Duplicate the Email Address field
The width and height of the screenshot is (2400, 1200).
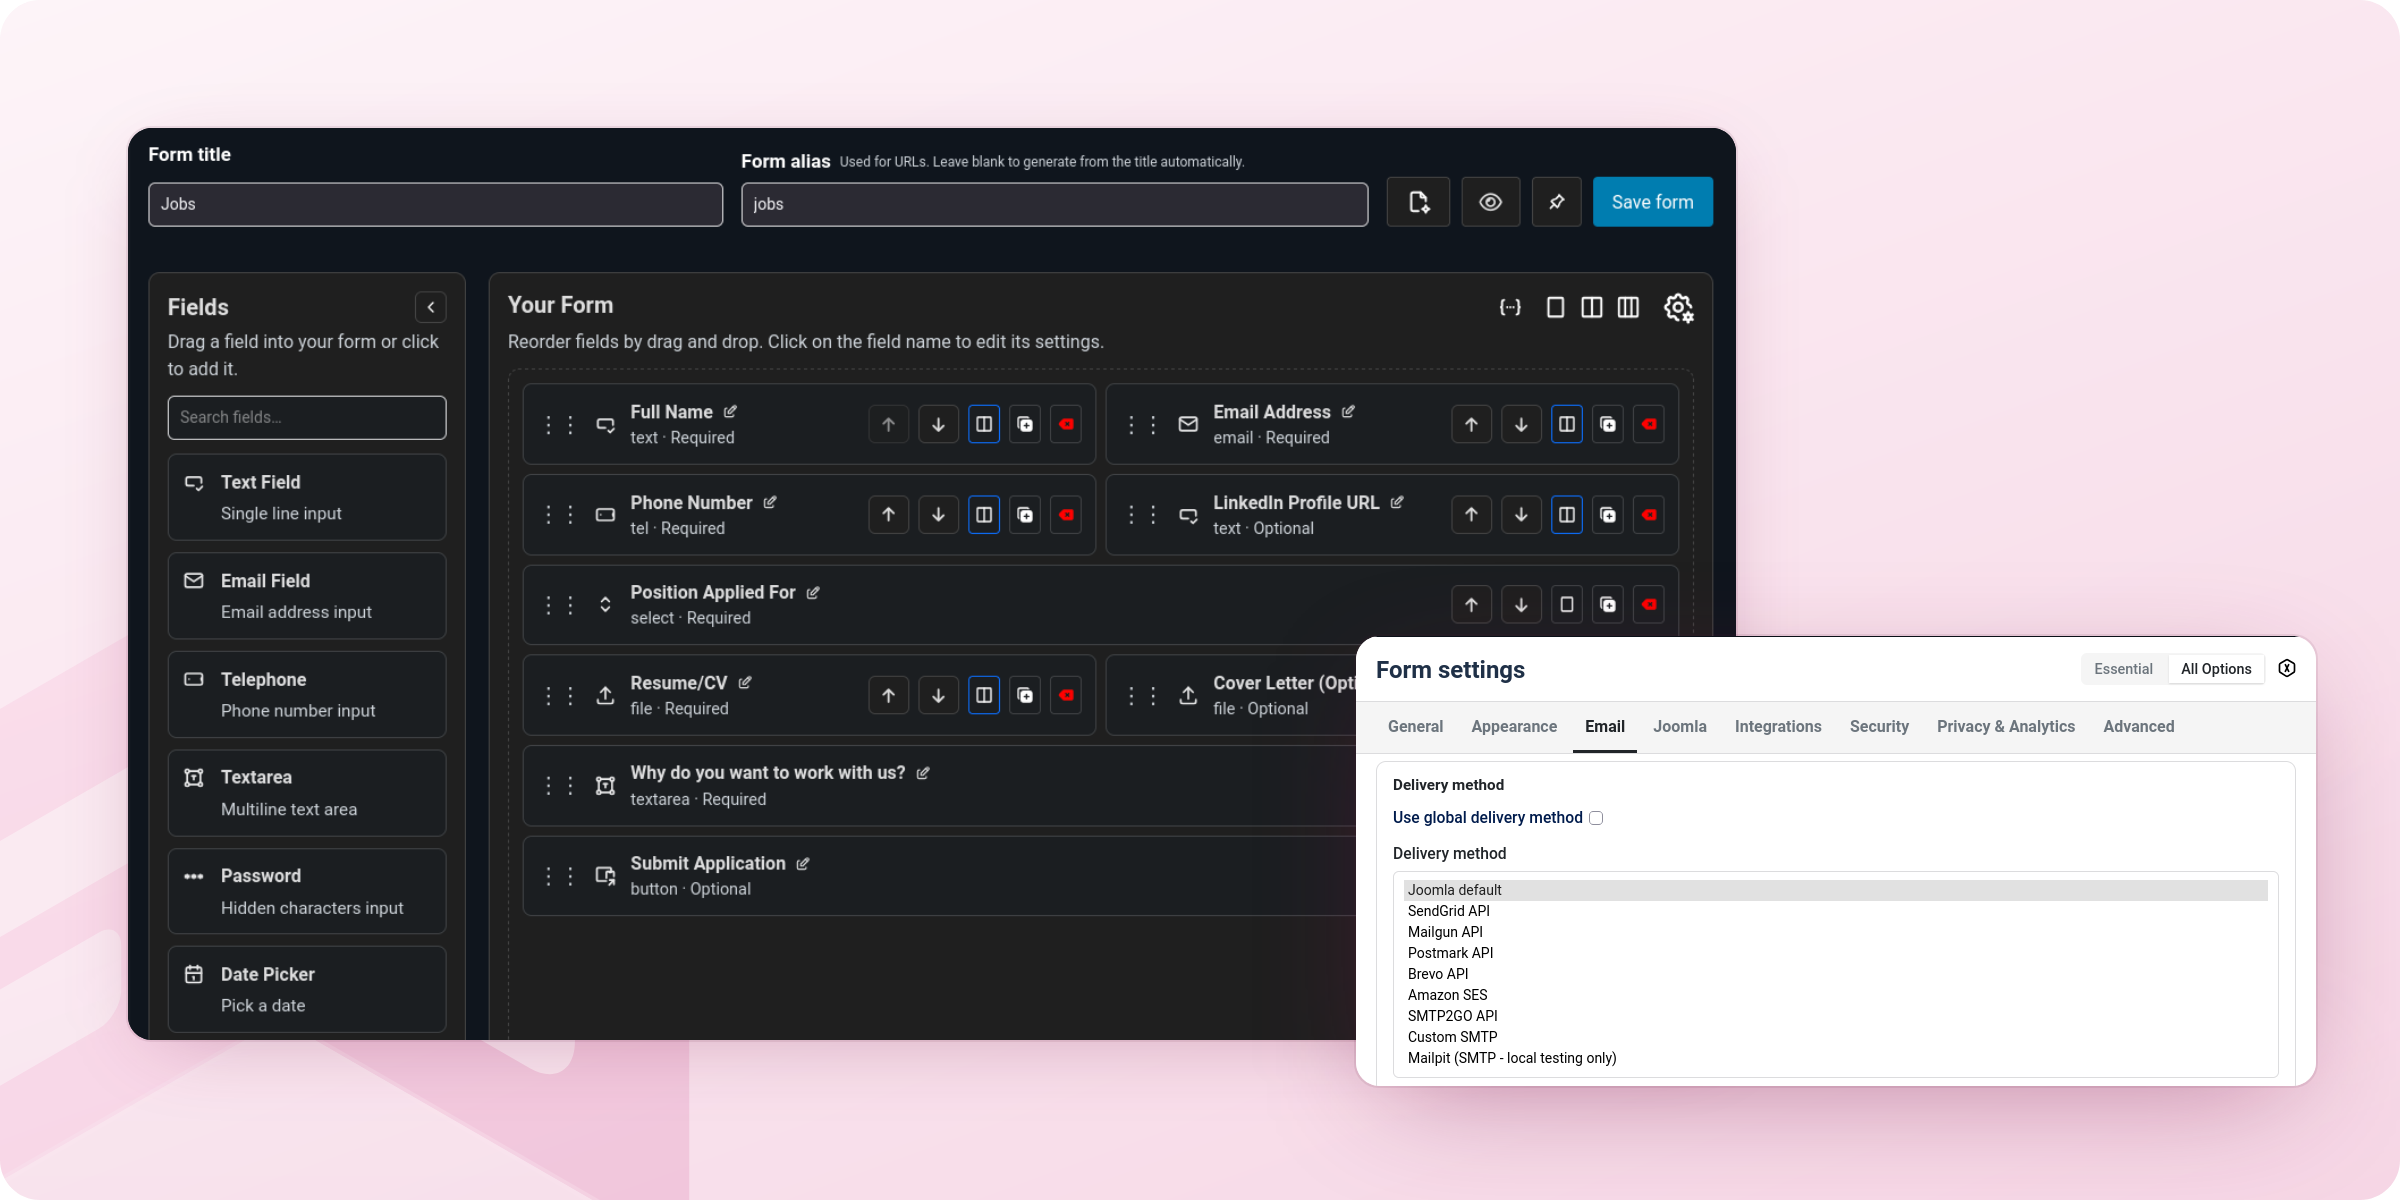[x=1607, y=424]
